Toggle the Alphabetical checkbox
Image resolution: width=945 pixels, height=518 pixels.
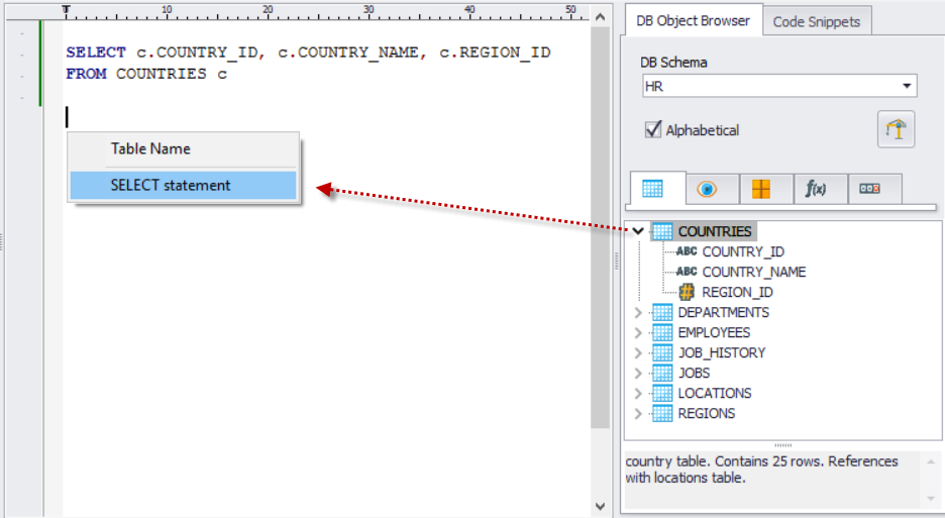pos(653,130)
